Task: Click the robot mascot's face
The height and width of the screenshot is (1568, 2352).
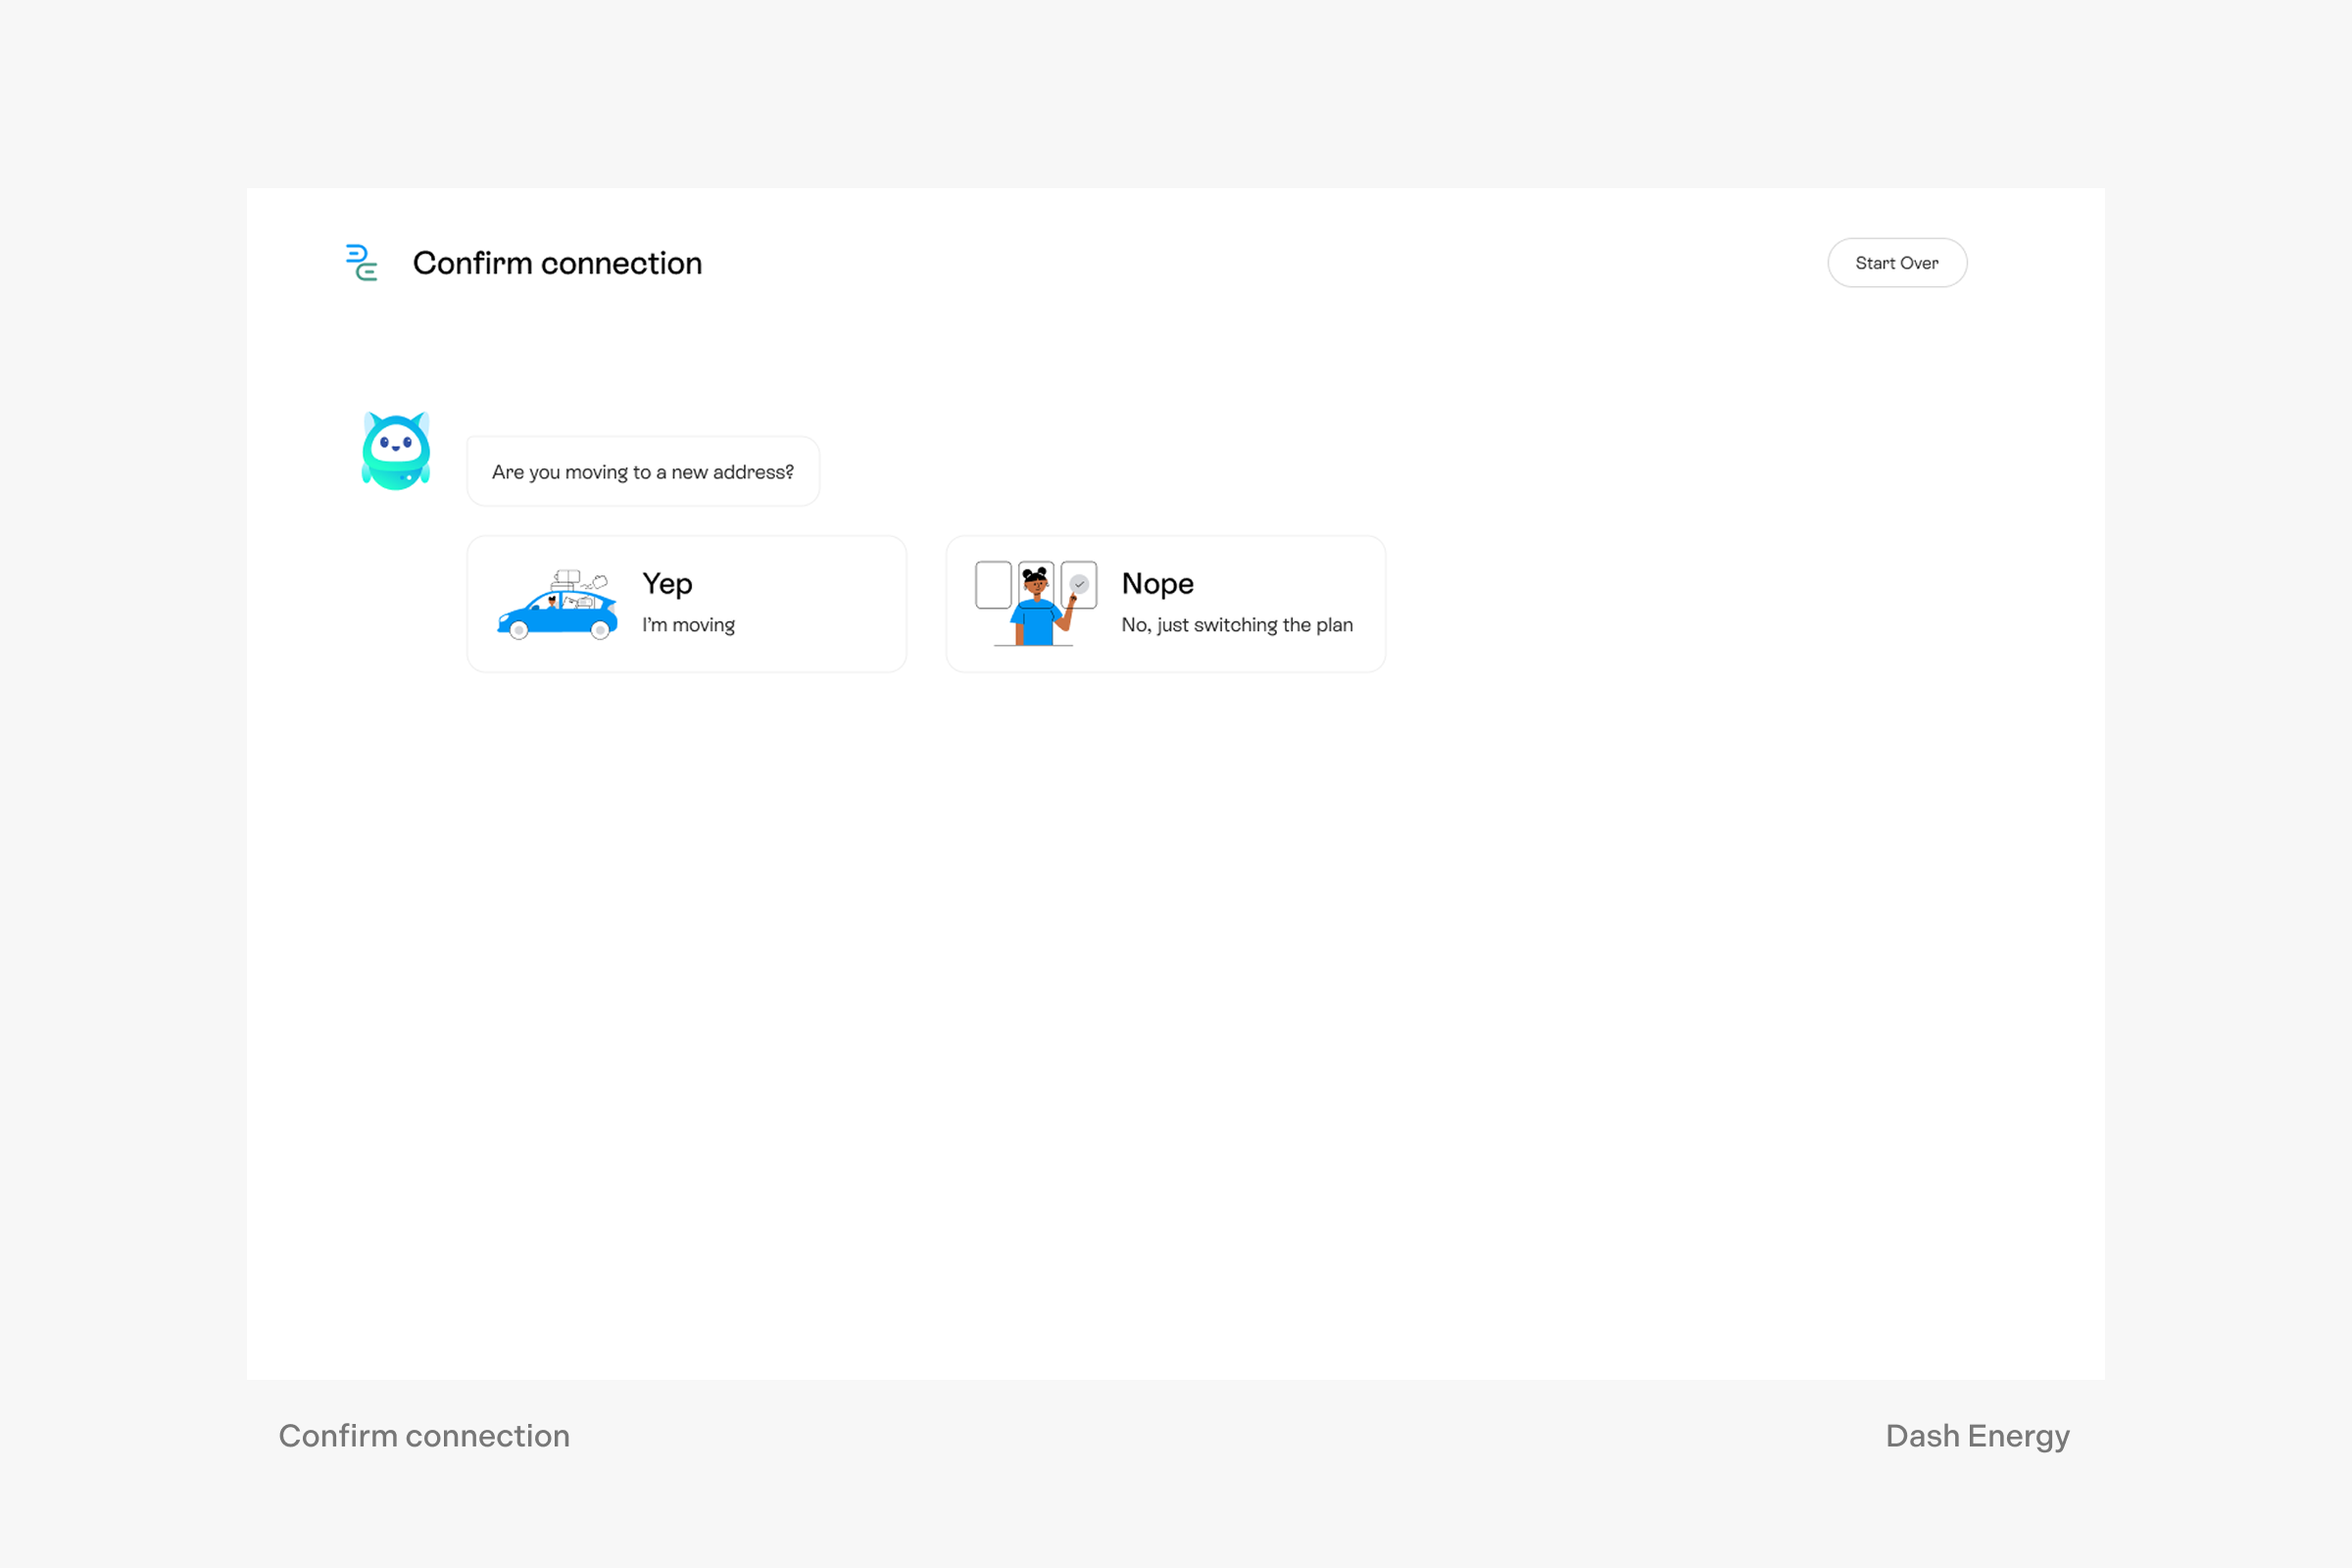Action: pos(396,442)
